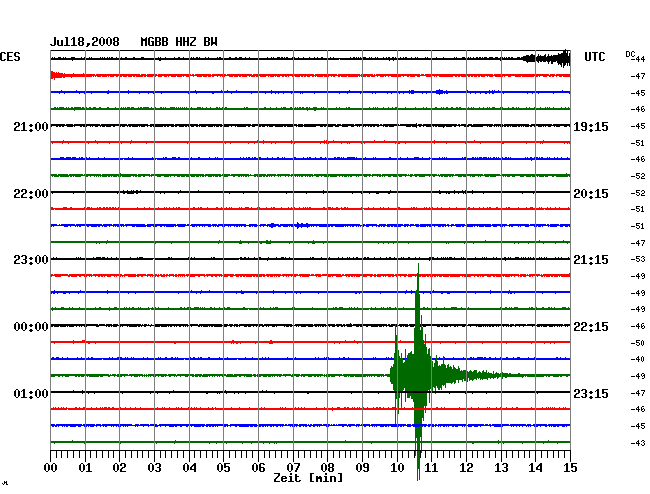The image size is (650, 494).
Task: Select minute label 01 on time axis
Action: [85, 467]
